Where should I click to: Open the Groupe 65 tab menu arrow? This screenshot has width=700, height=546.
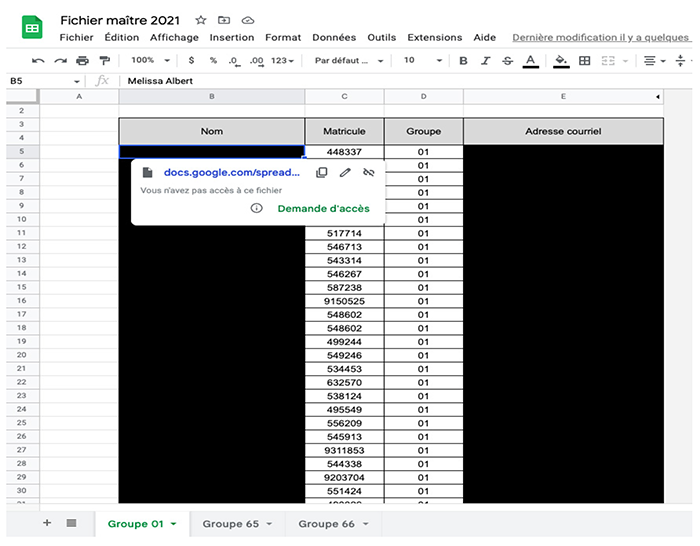pyautogui.click(x=269, y=524)
